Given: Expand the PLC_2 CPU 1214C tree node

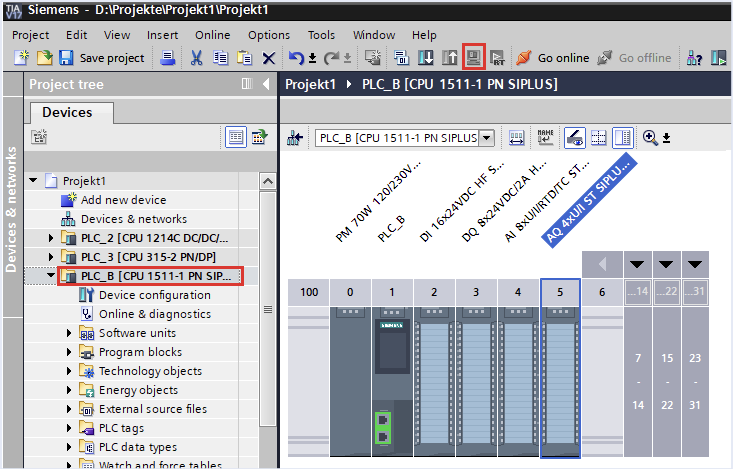Looking at the screenshot, I should [52, 238].
